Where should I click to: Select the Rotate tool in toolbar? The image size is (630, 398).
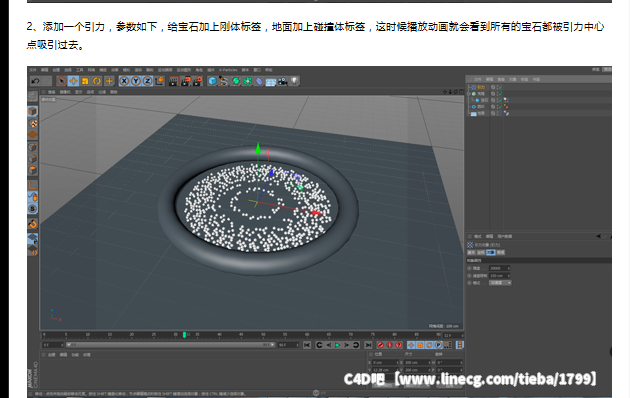tap(97, 81)
